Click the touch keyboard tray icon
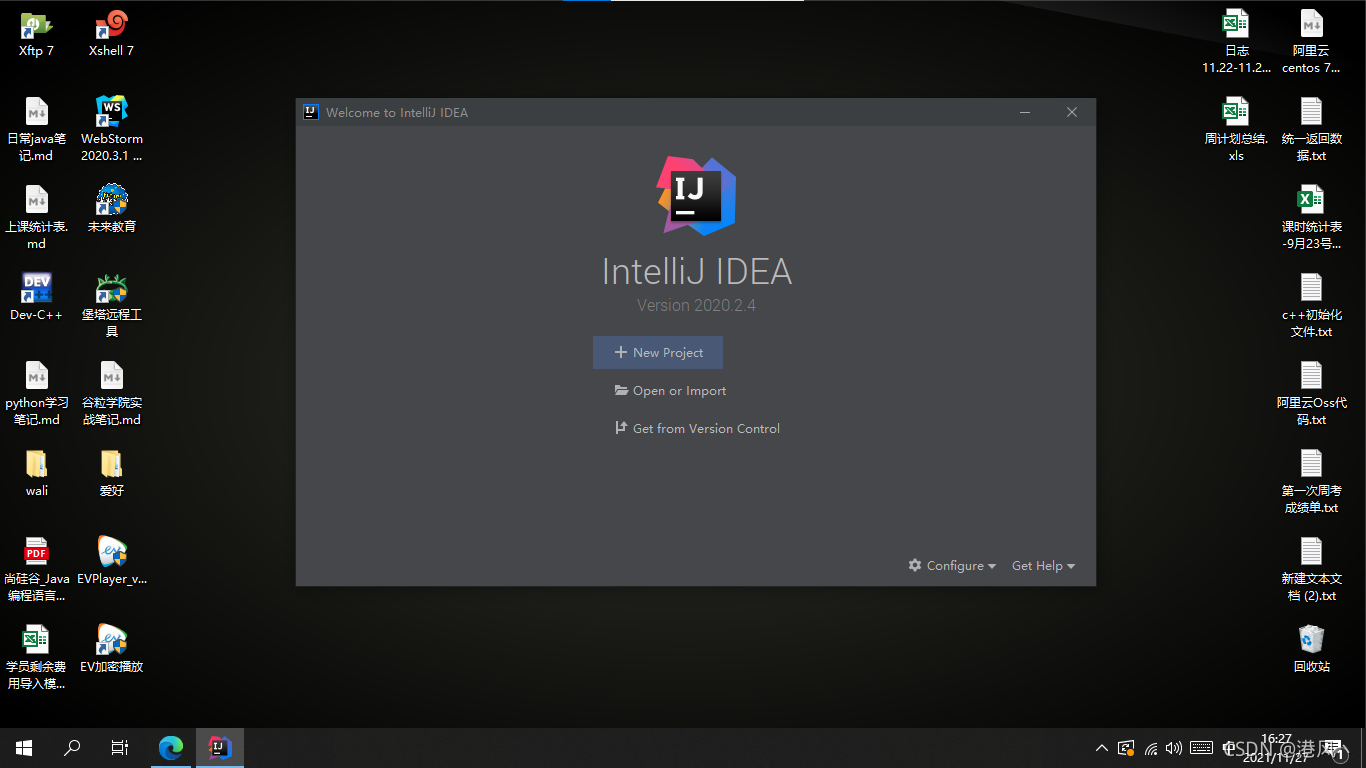 pos(1202,748)
